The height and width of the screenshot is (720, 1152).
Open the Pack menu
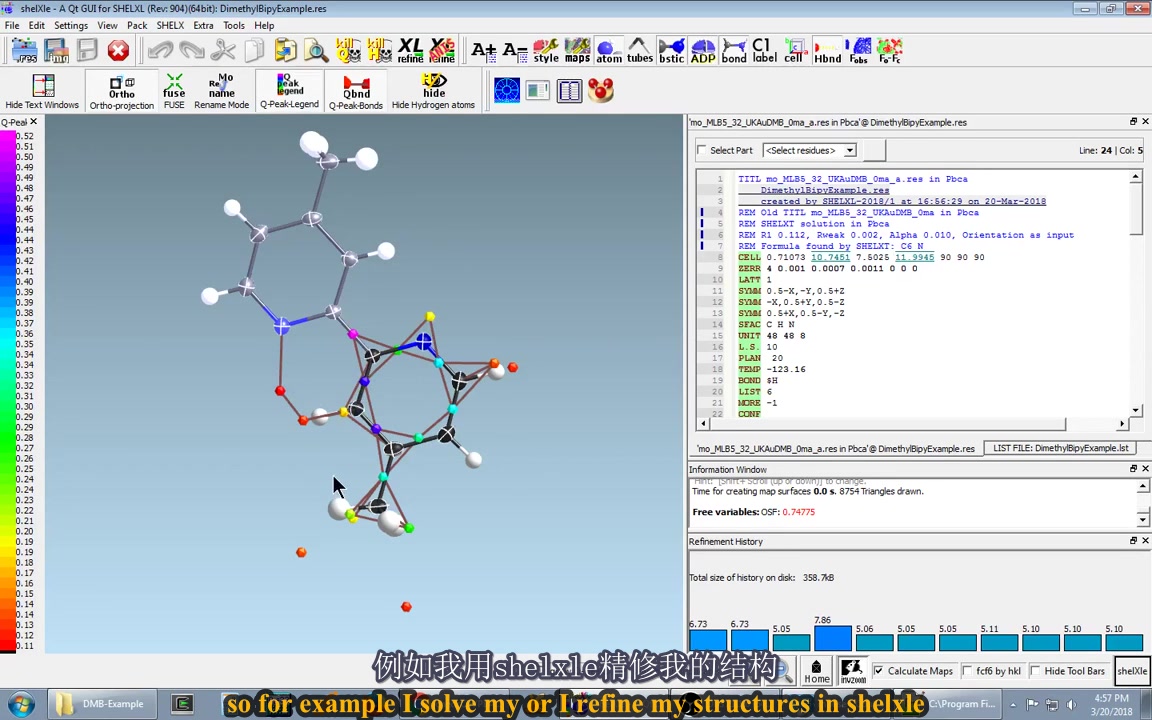137,25
